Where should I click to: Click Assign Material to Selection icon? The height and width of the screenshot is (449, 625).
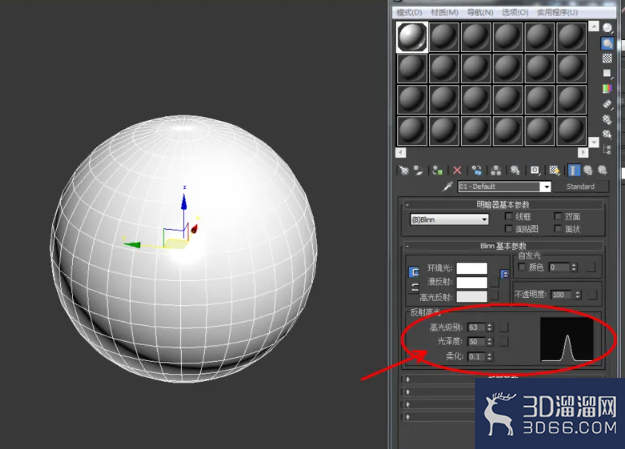pos(437,171)
